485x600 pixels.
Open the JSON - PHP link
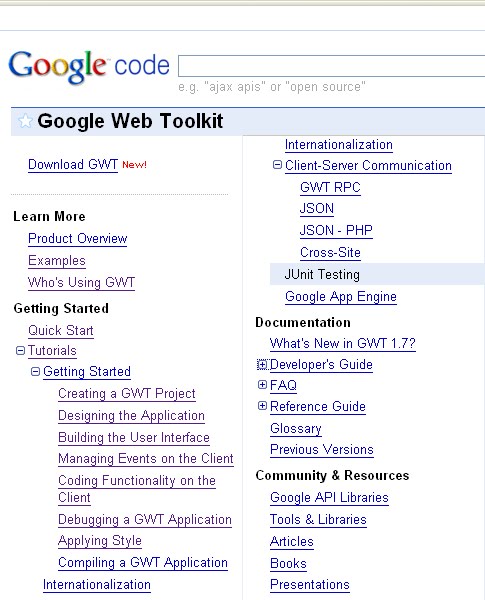coord(336,230)
